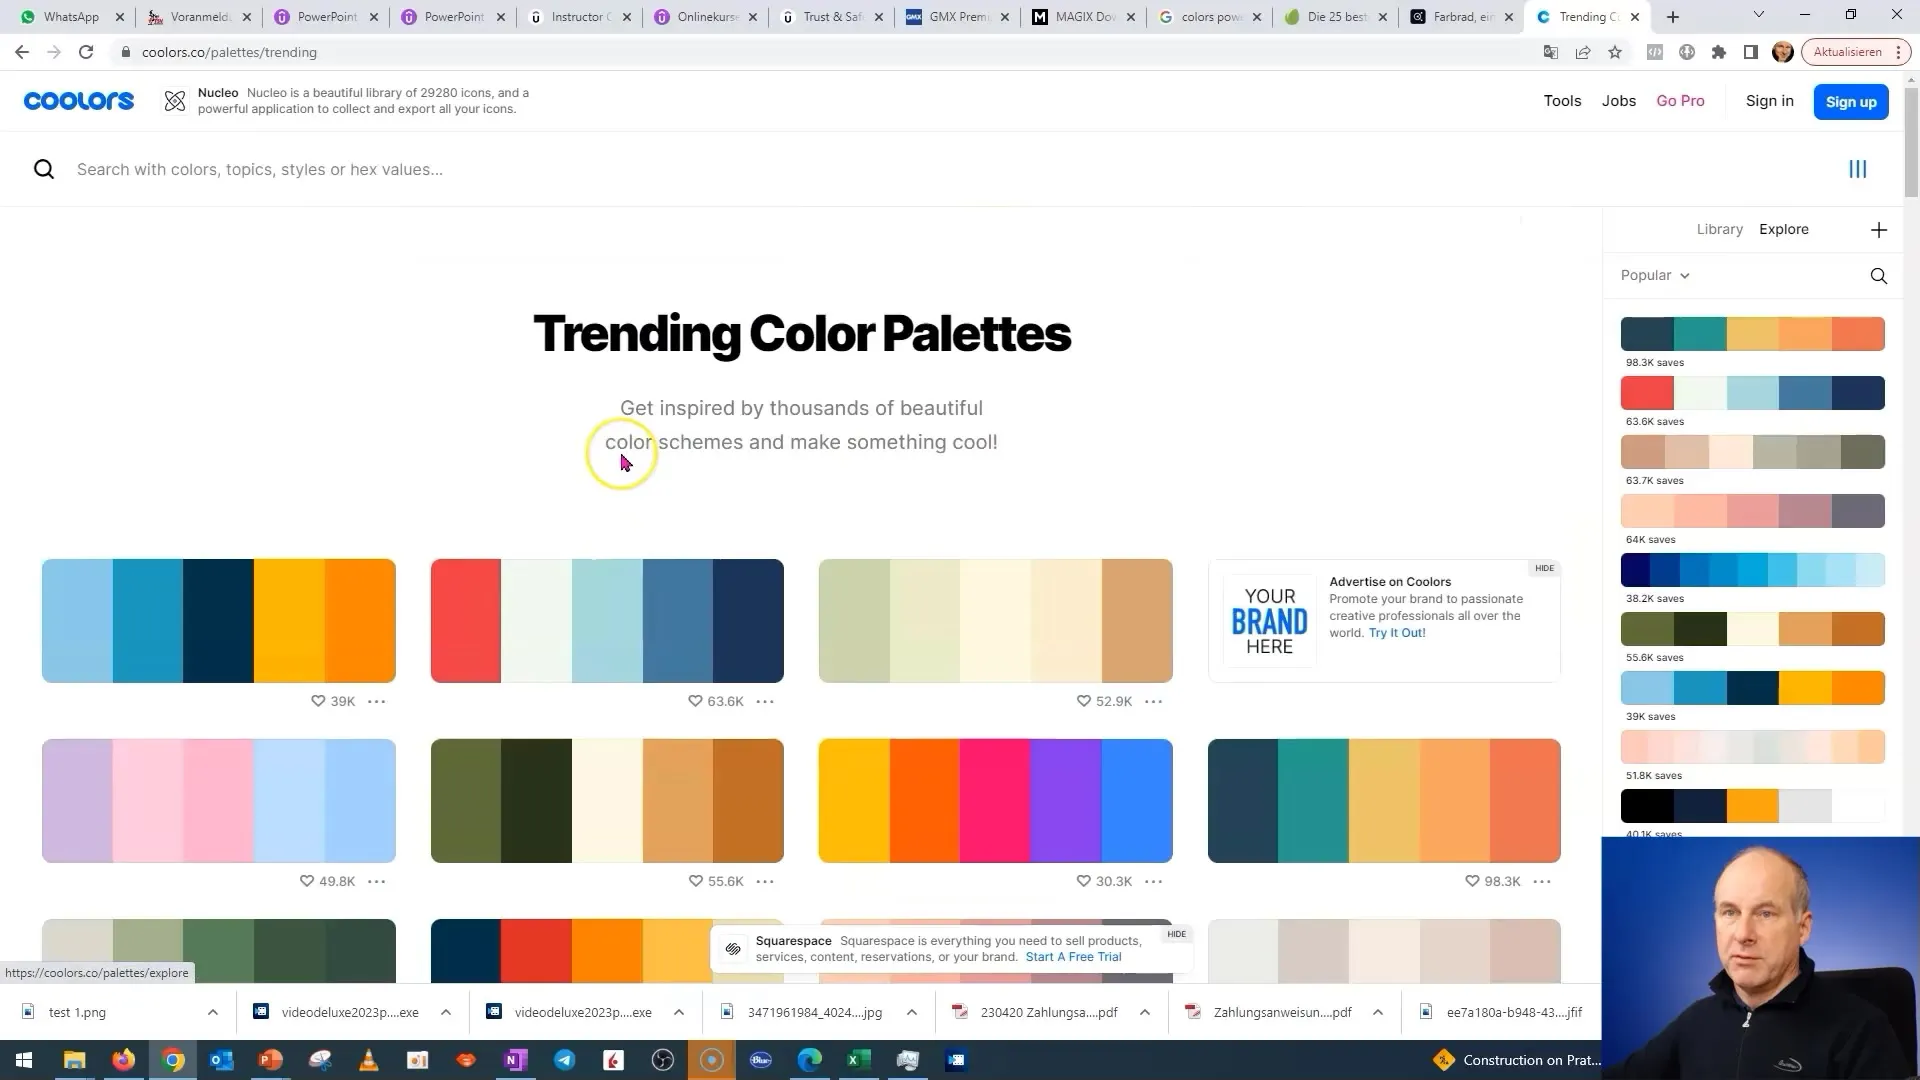The width and height of the screenshot is (1920, 1080).
Task: Toggle like on the 98.3K palette
Action: click(x=1472, y=881)
